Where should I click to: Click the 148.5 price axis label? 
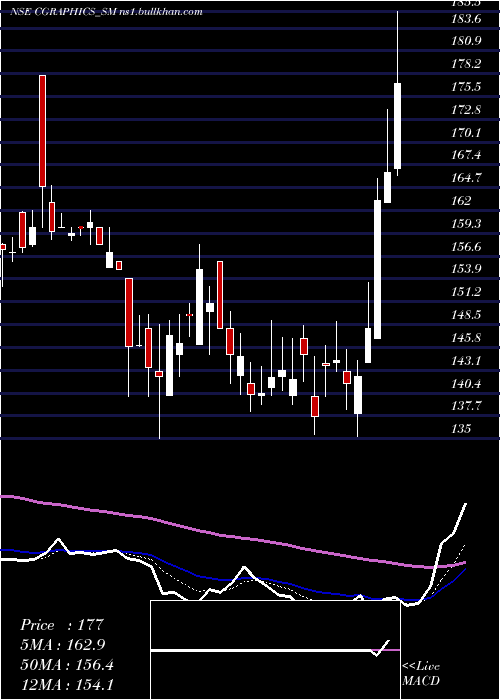[466, 316]
